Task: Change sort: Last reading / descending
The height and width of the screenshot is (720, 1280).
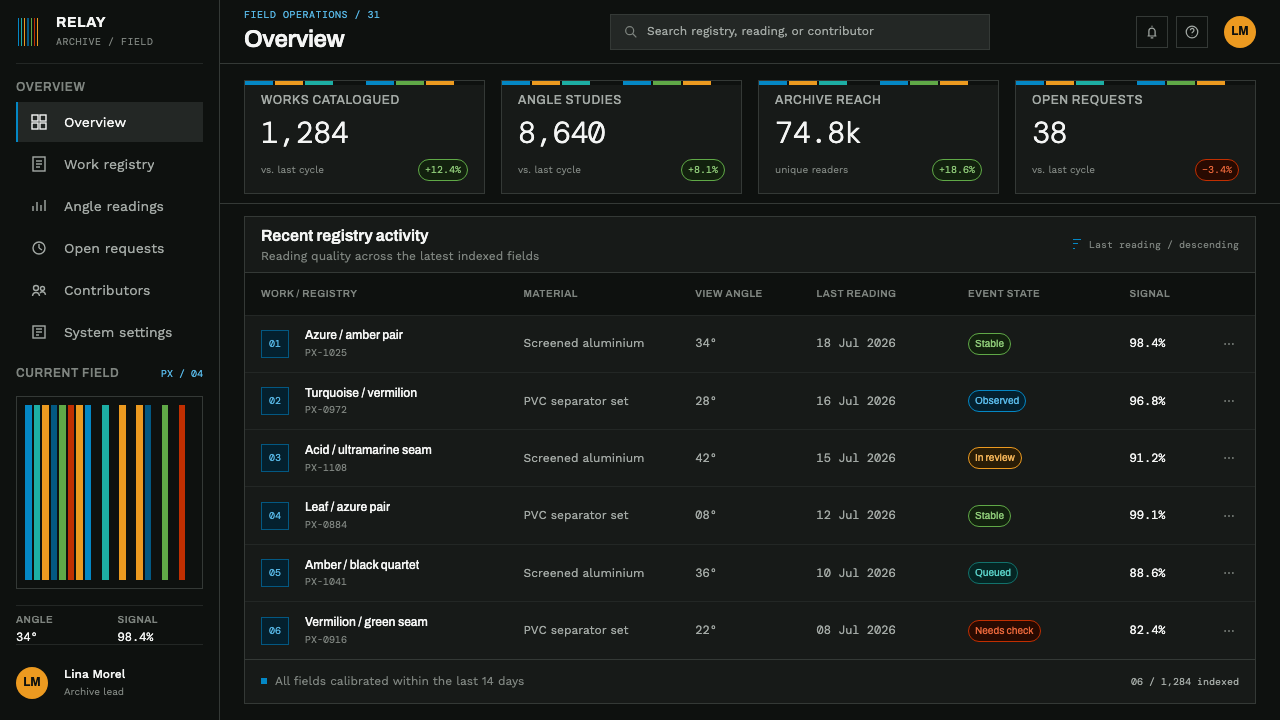Action: click(1154, 245)
